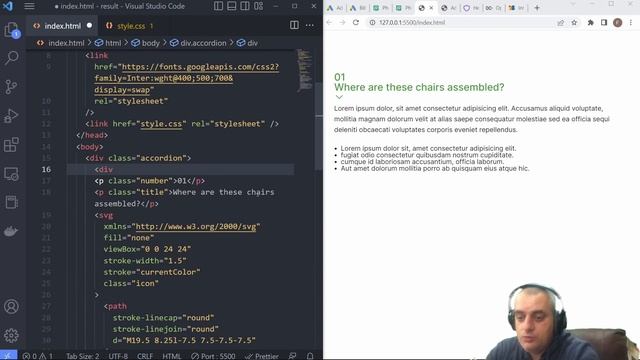Switch to the last browser tab

click(516, 8)
